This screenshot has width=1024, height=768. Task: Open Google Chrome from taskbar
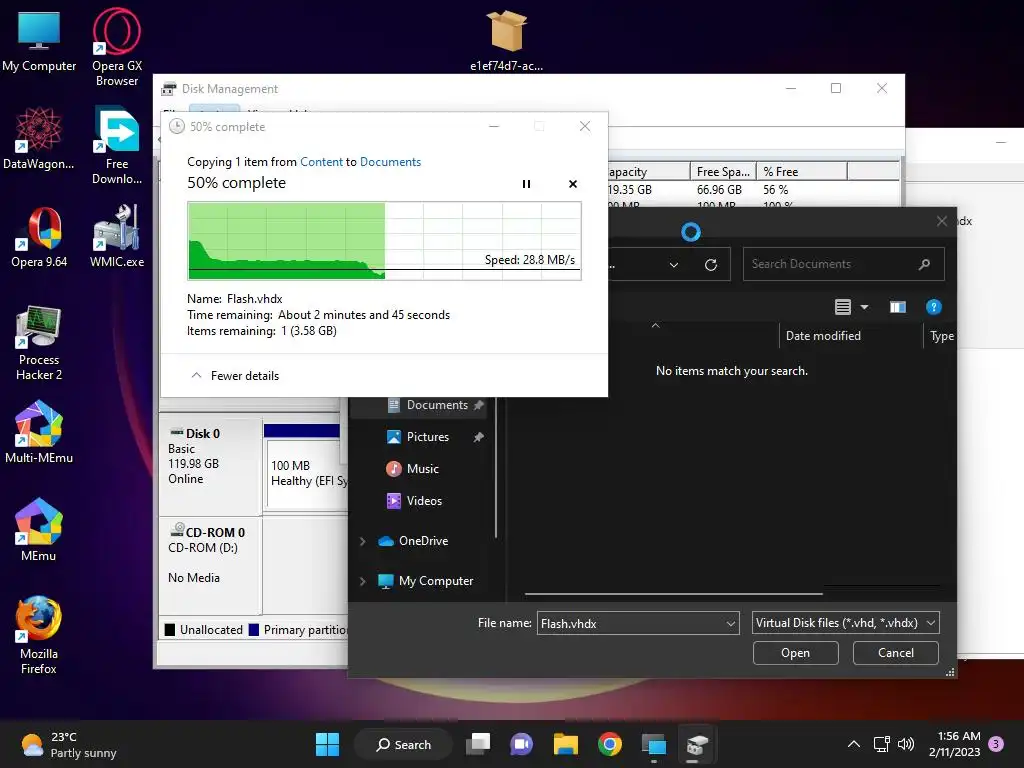tap(609, 744)
